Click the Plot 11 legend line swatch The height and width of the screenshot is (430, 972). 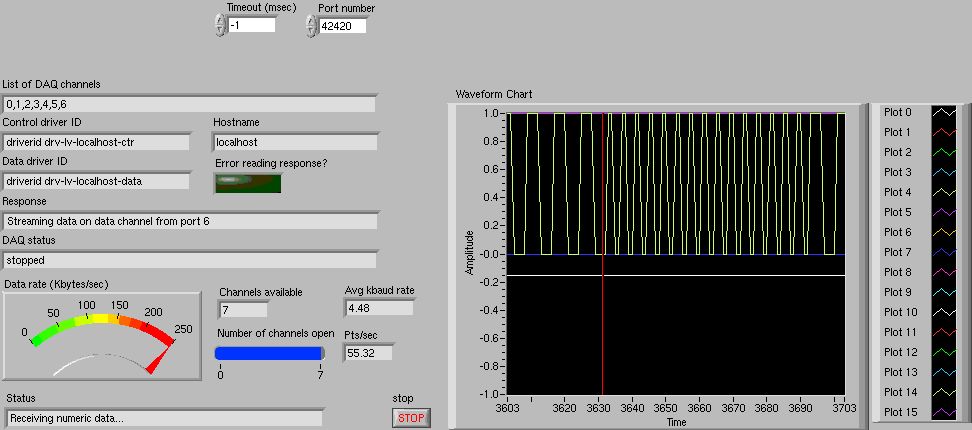(943, 333)
